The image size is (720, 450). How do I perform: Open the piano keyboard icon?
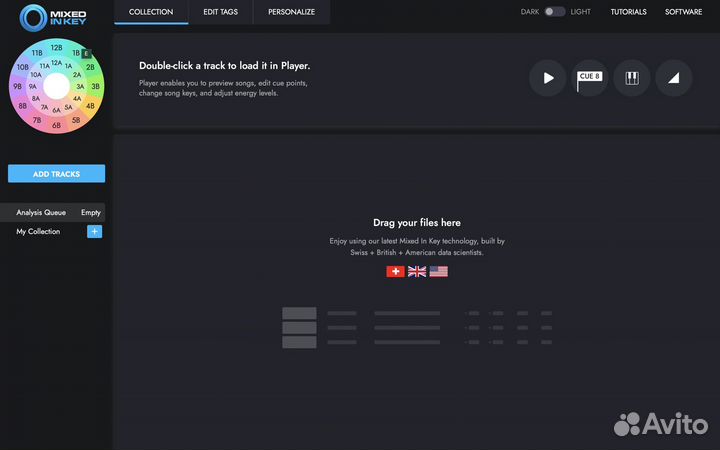pyautogui.click(x=632, y=78)
